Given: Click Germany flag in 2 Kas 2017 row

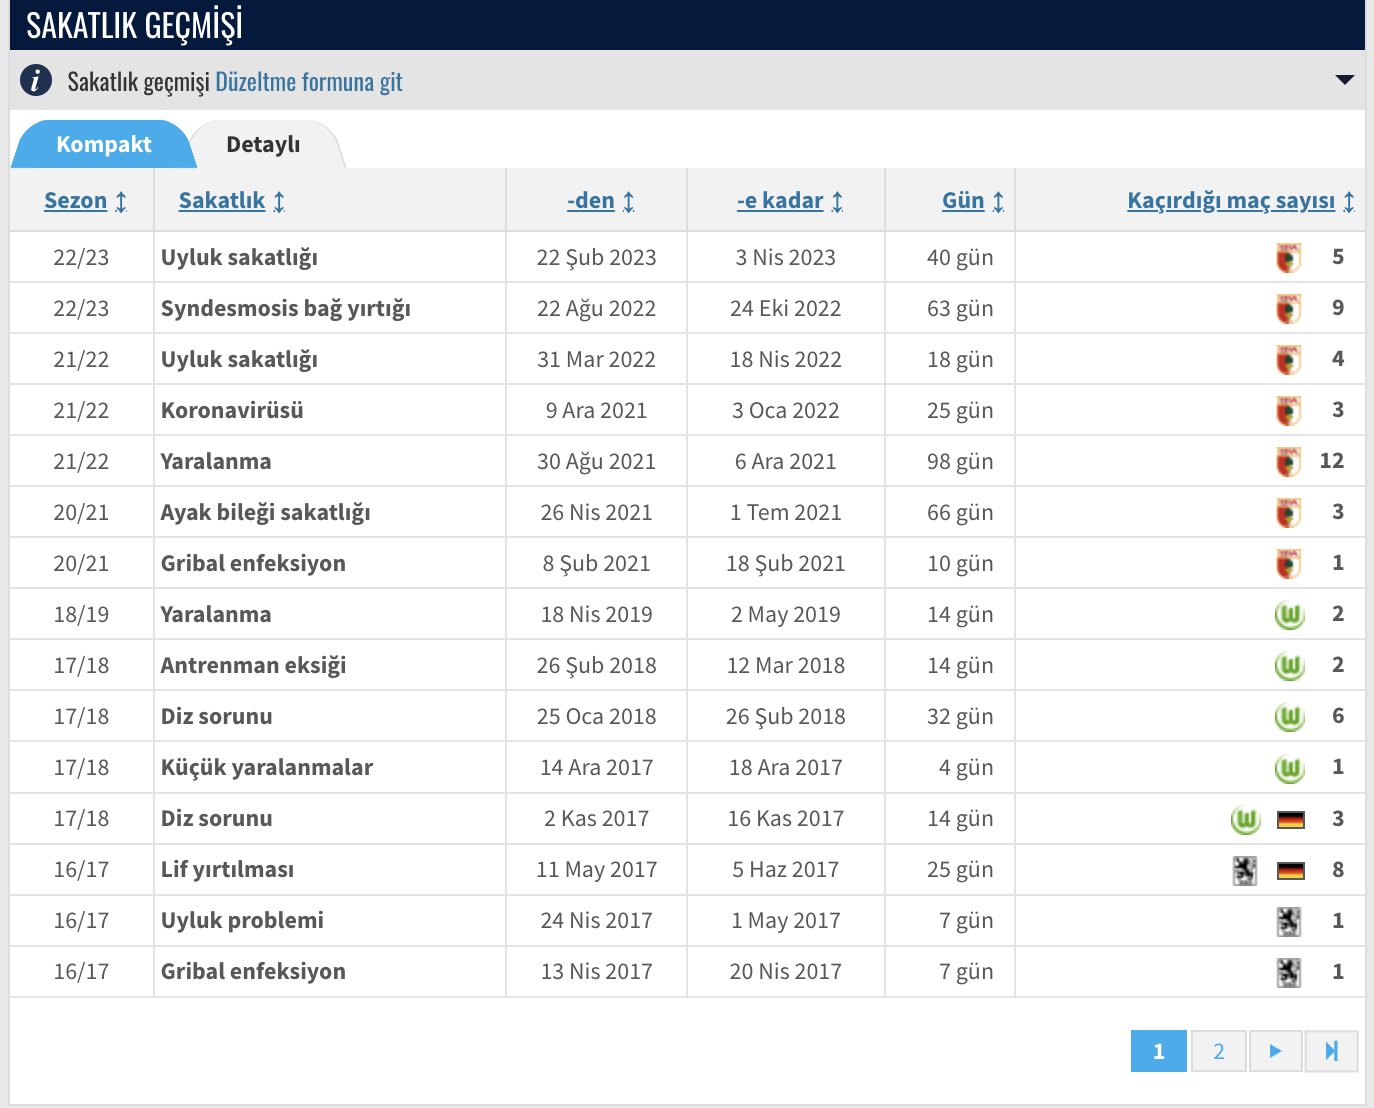Looking at the screenshot, I should 1291,820.
